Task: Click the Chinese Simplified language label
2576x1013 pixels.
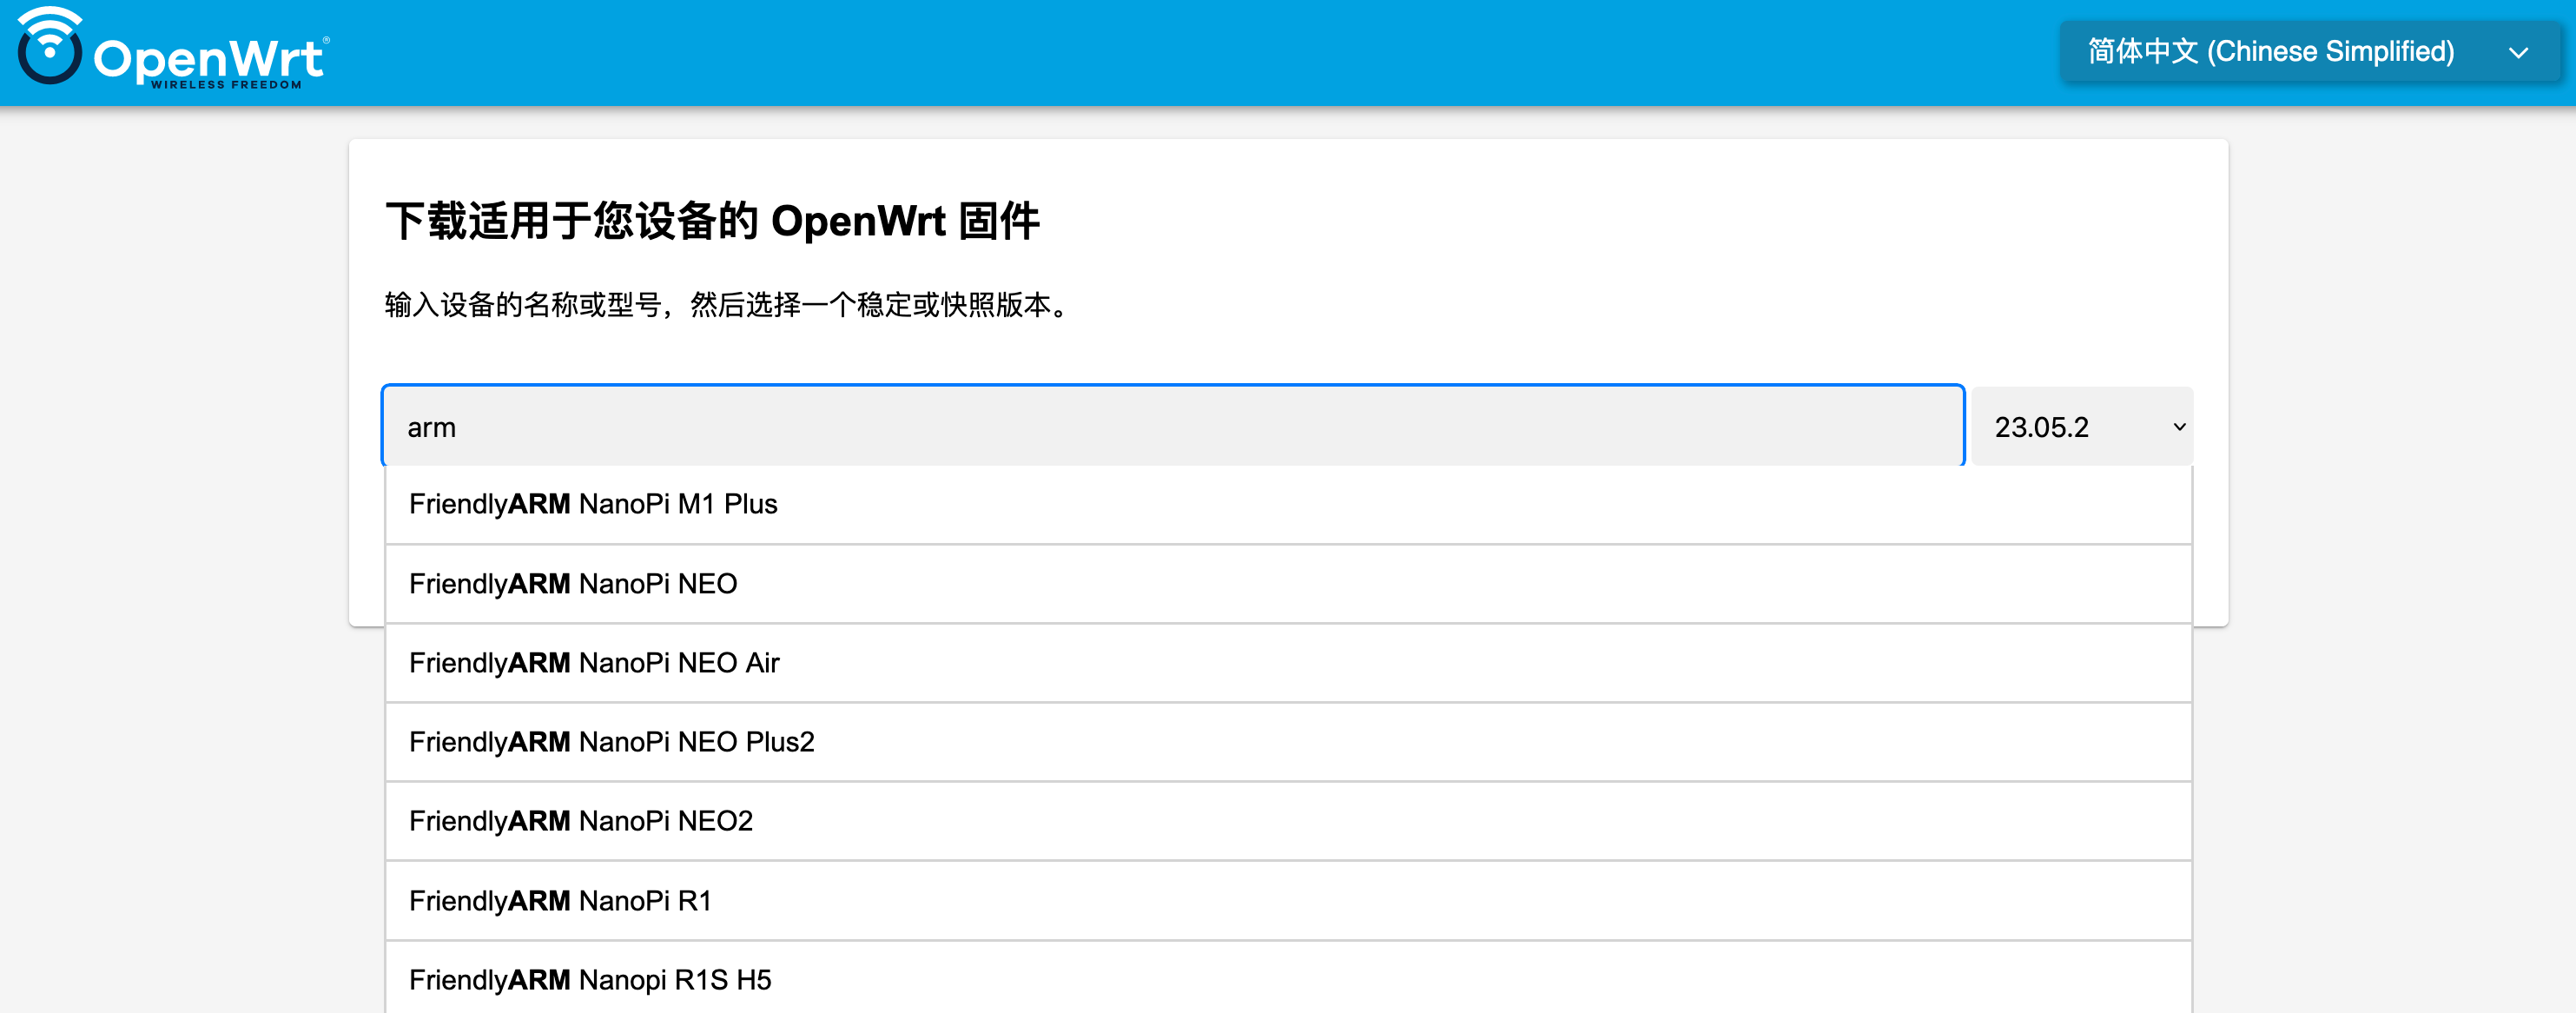Action: [2270, 52]
